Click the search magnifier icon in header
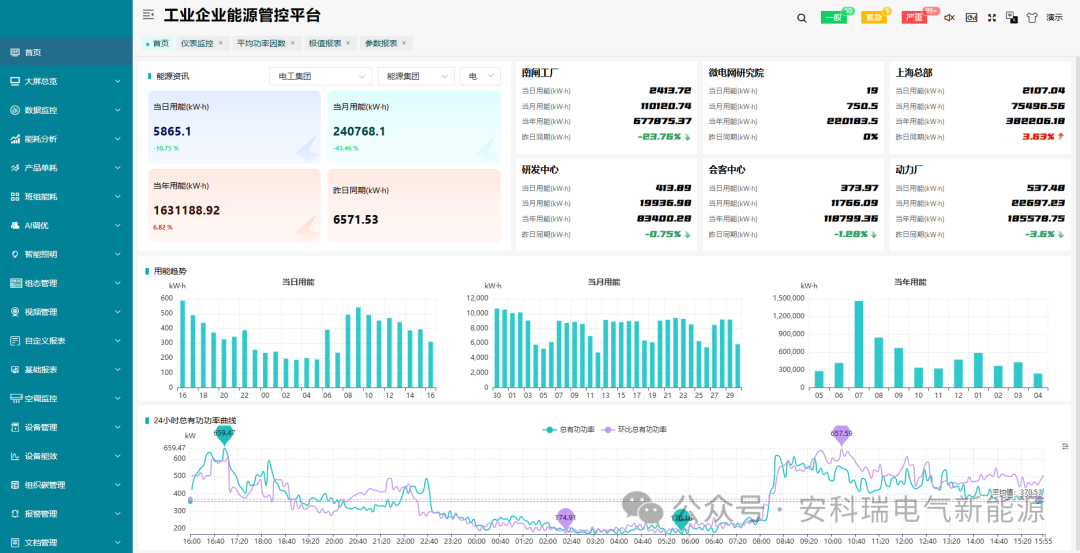The image size is (1080, 553). [802, 18]
